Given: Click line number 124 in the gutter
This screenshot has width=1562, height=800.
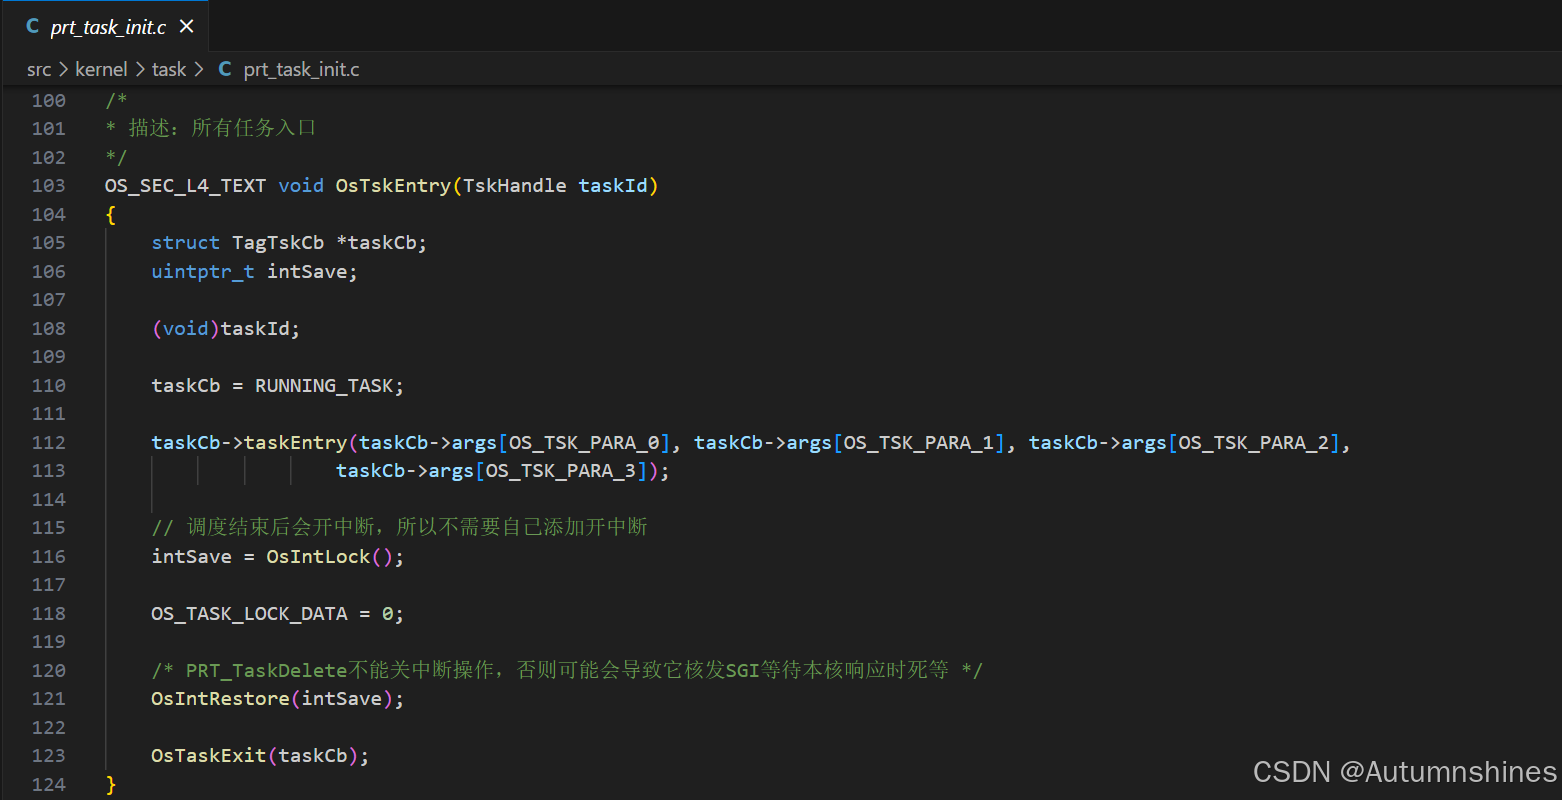Looking at the screenshot, I should [48, 784].
